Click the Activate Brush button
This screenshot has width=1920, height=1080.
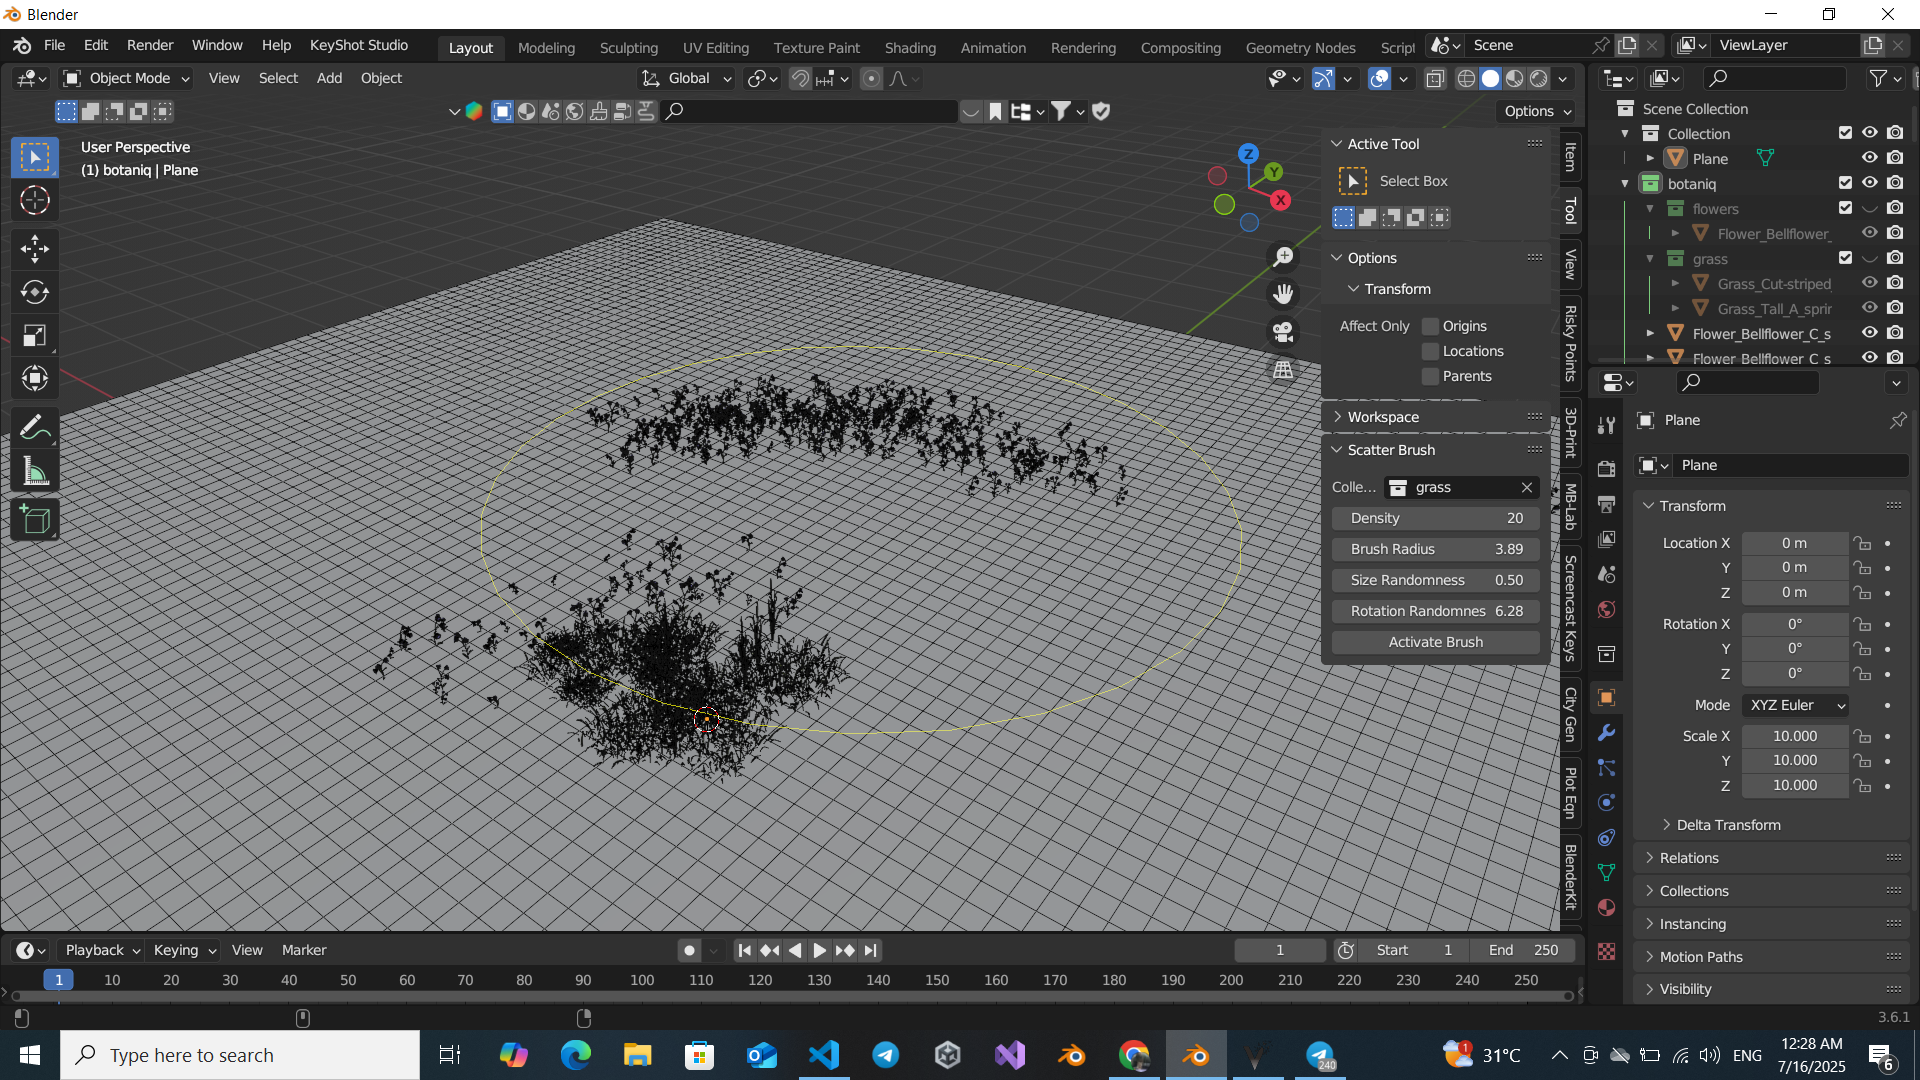point(1435,641)
